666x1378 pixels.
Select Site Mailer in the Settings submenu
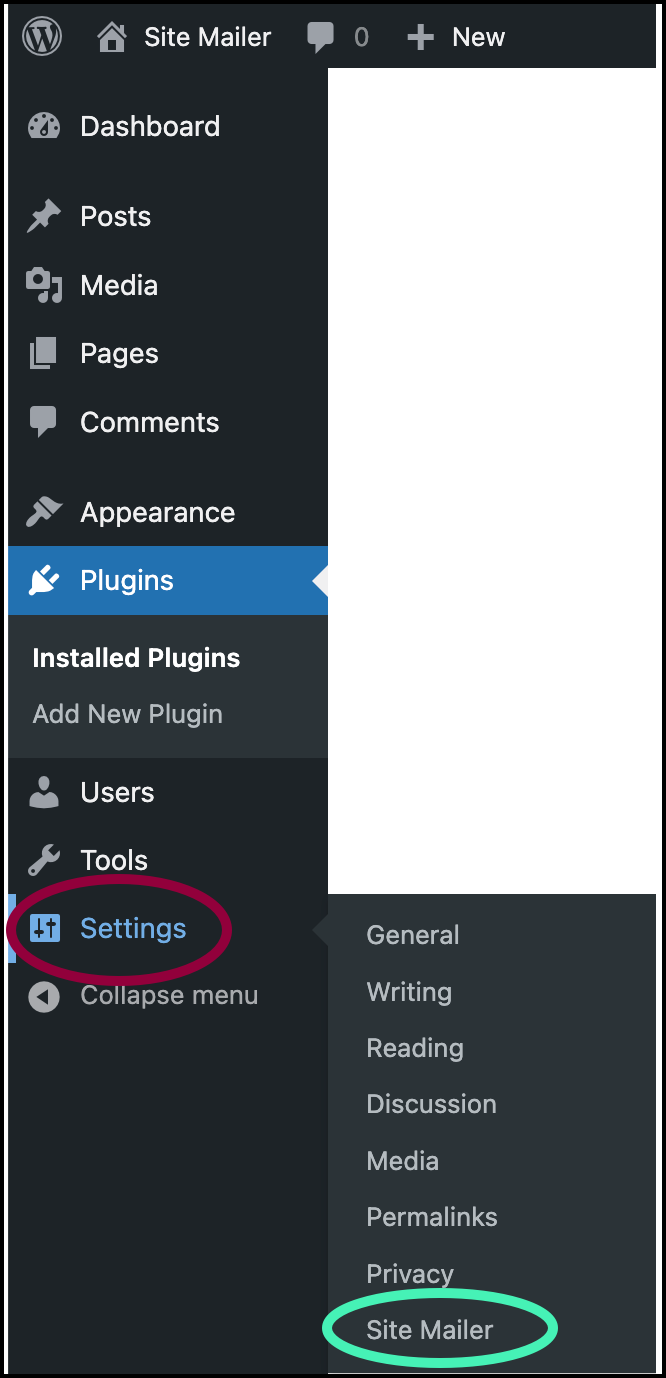click(430, 1330)
